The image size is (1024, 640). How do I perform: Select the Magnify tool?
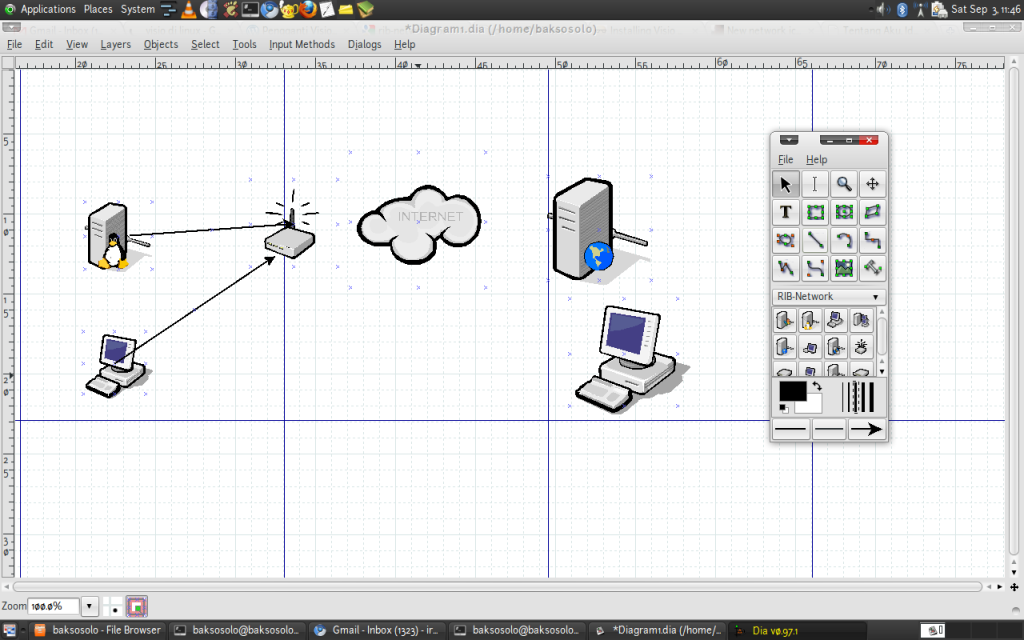pyautogui.click(x=844, y=184)
